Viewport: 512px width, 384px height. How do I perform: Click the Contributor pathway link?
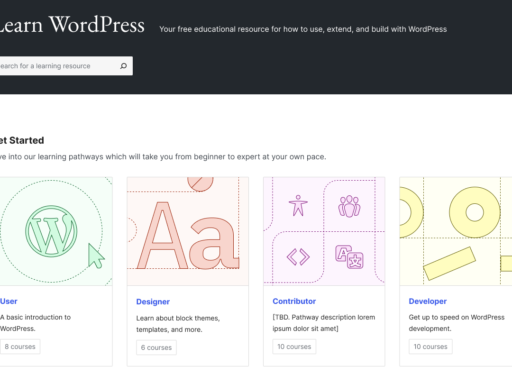point(294,301)
